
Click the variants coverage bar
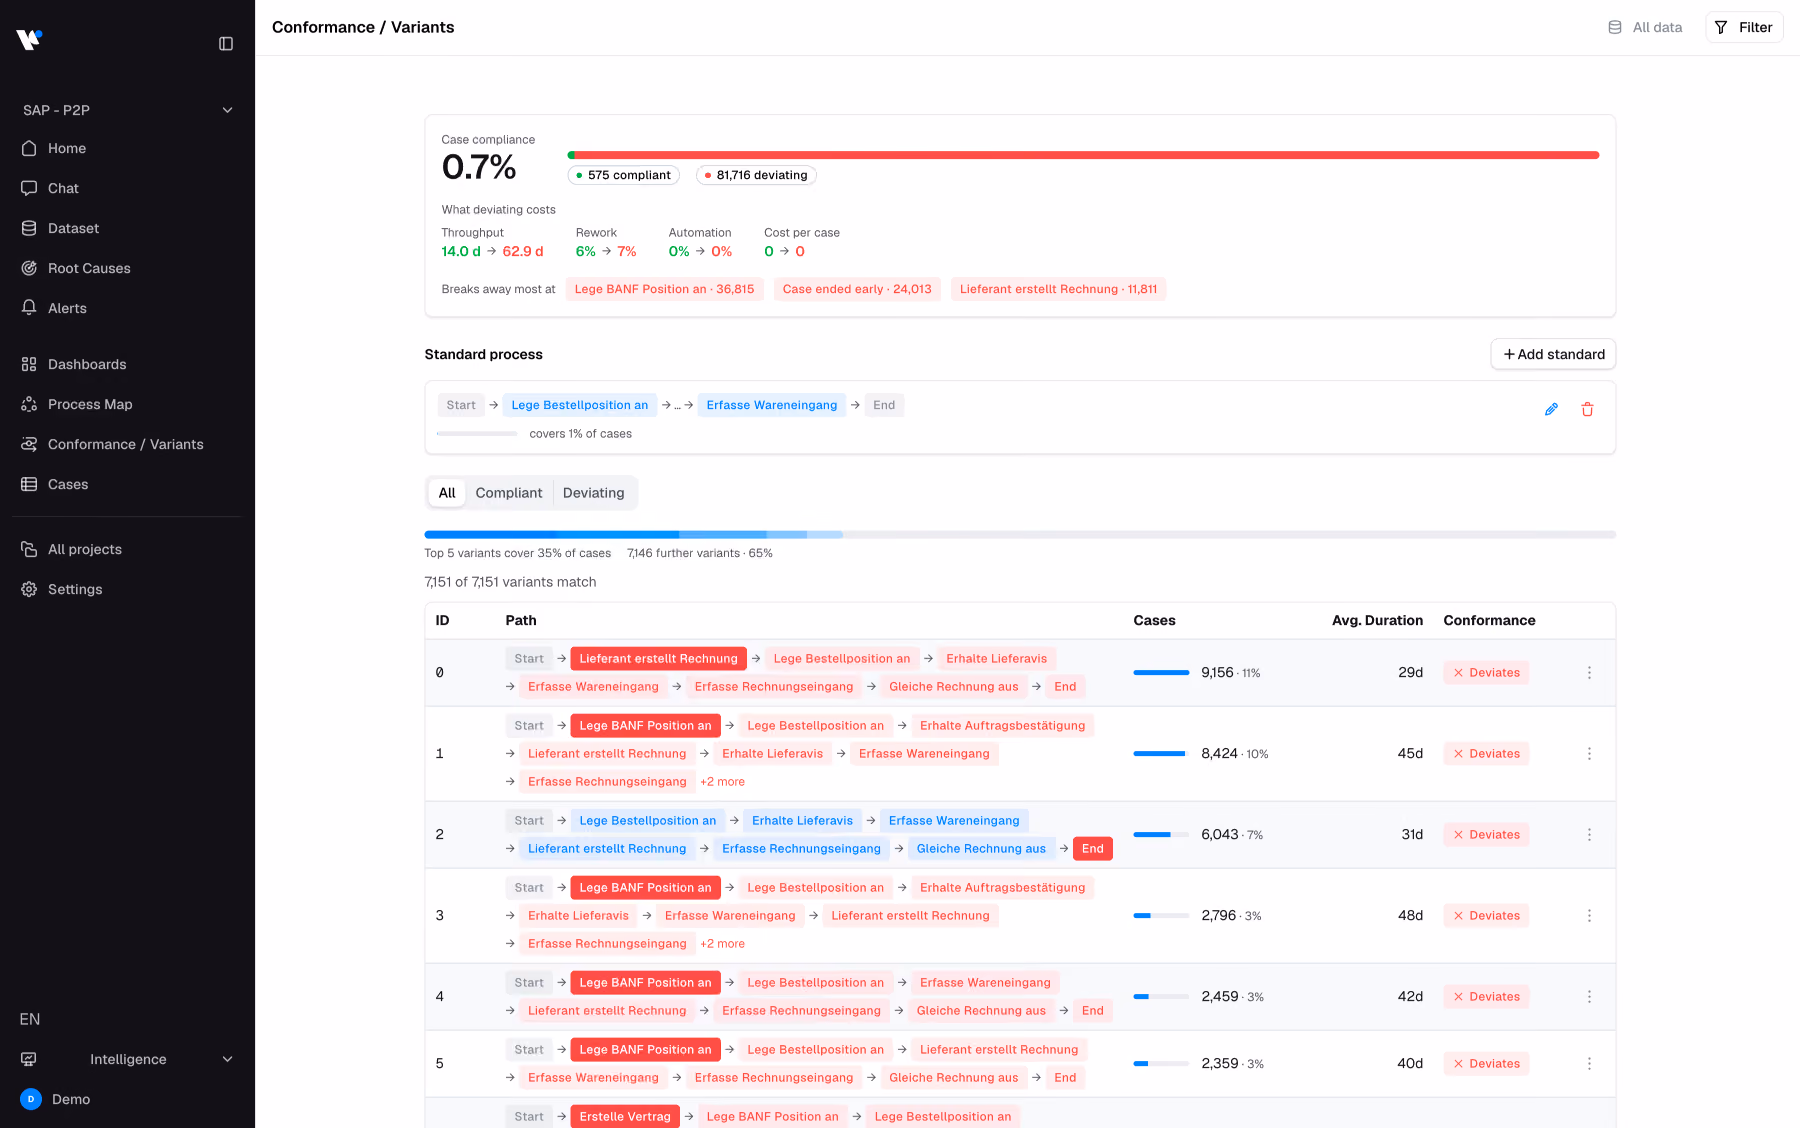coord(1020,535)
